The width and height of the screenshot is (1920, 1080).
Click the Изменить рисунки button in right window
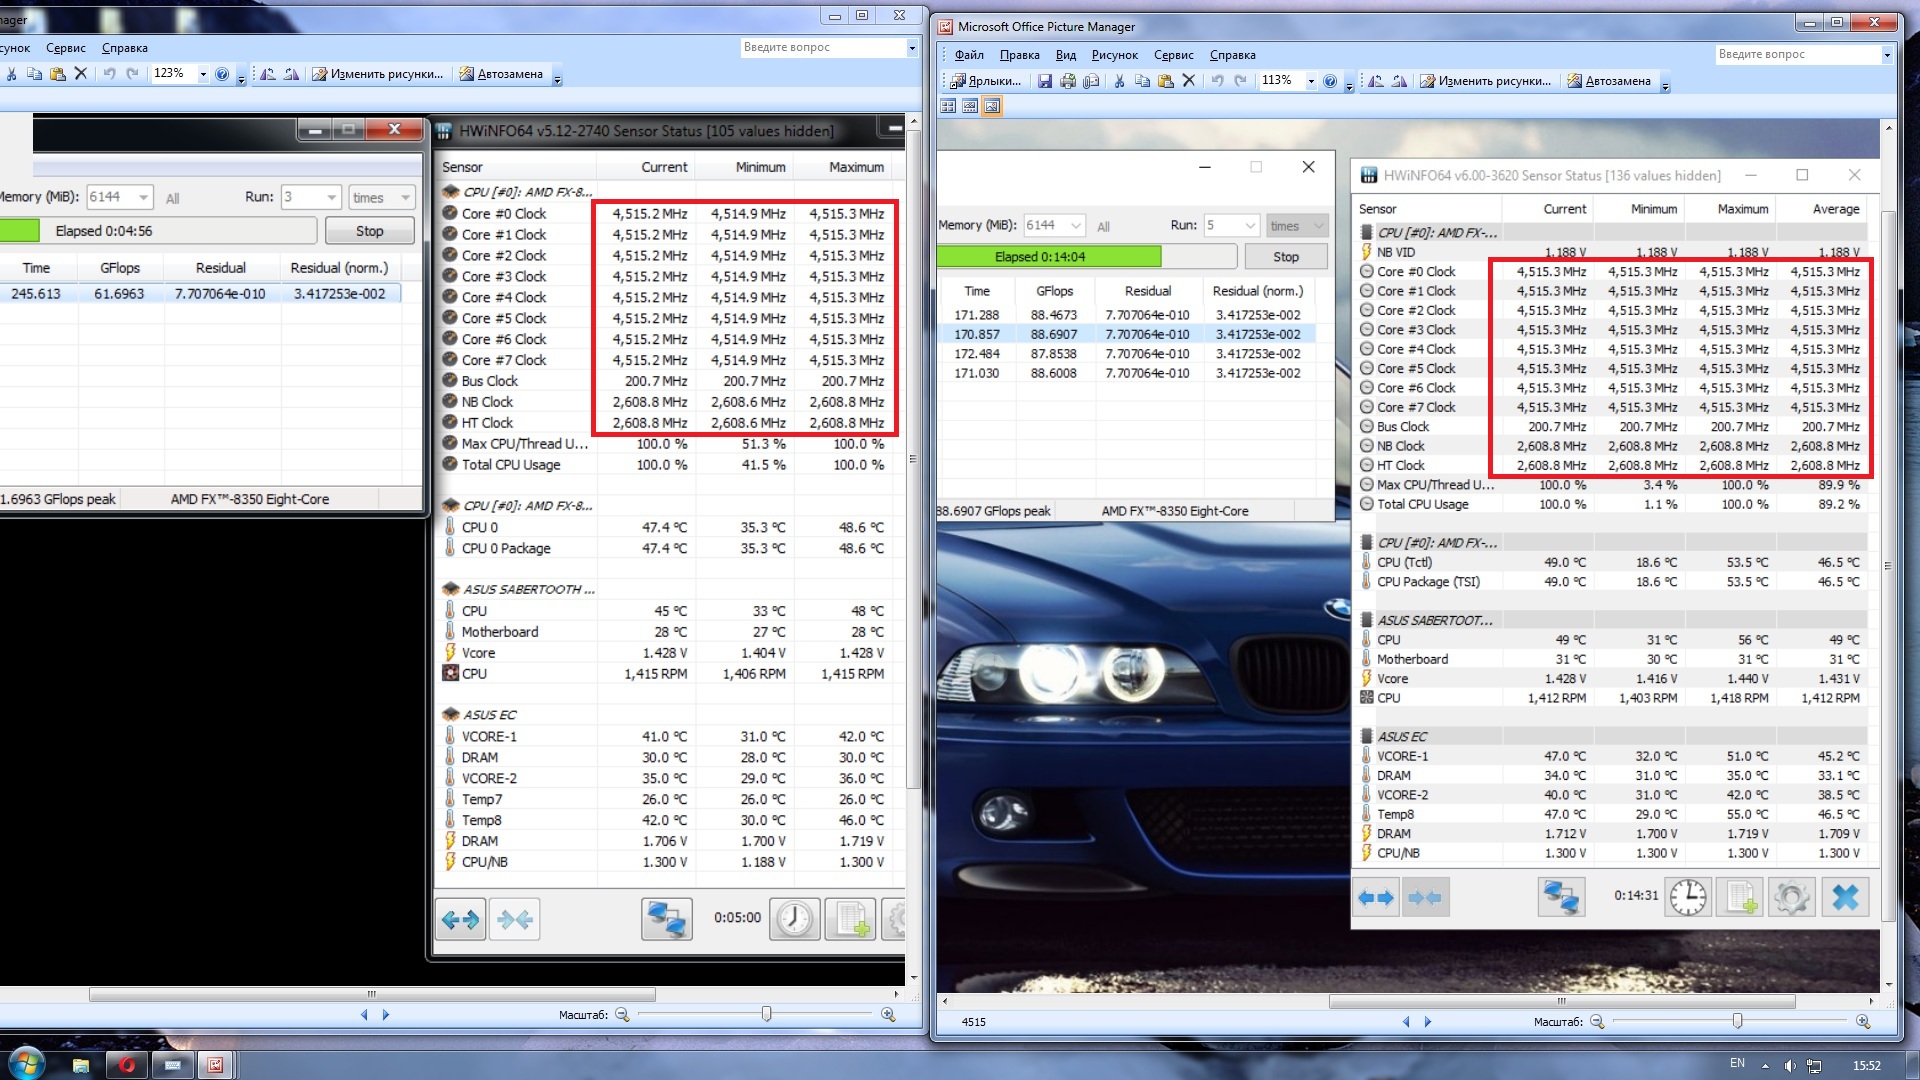[x=1485, y=81]
